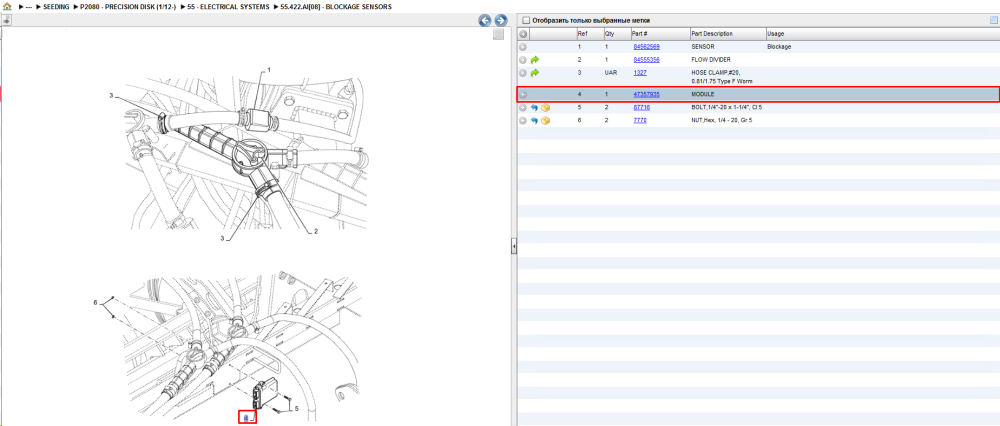Select the 'BOLT,1/4"-20 x 1-1/4"' description cell
Viewport: 1000px width, 426px height.
(726, 108)
